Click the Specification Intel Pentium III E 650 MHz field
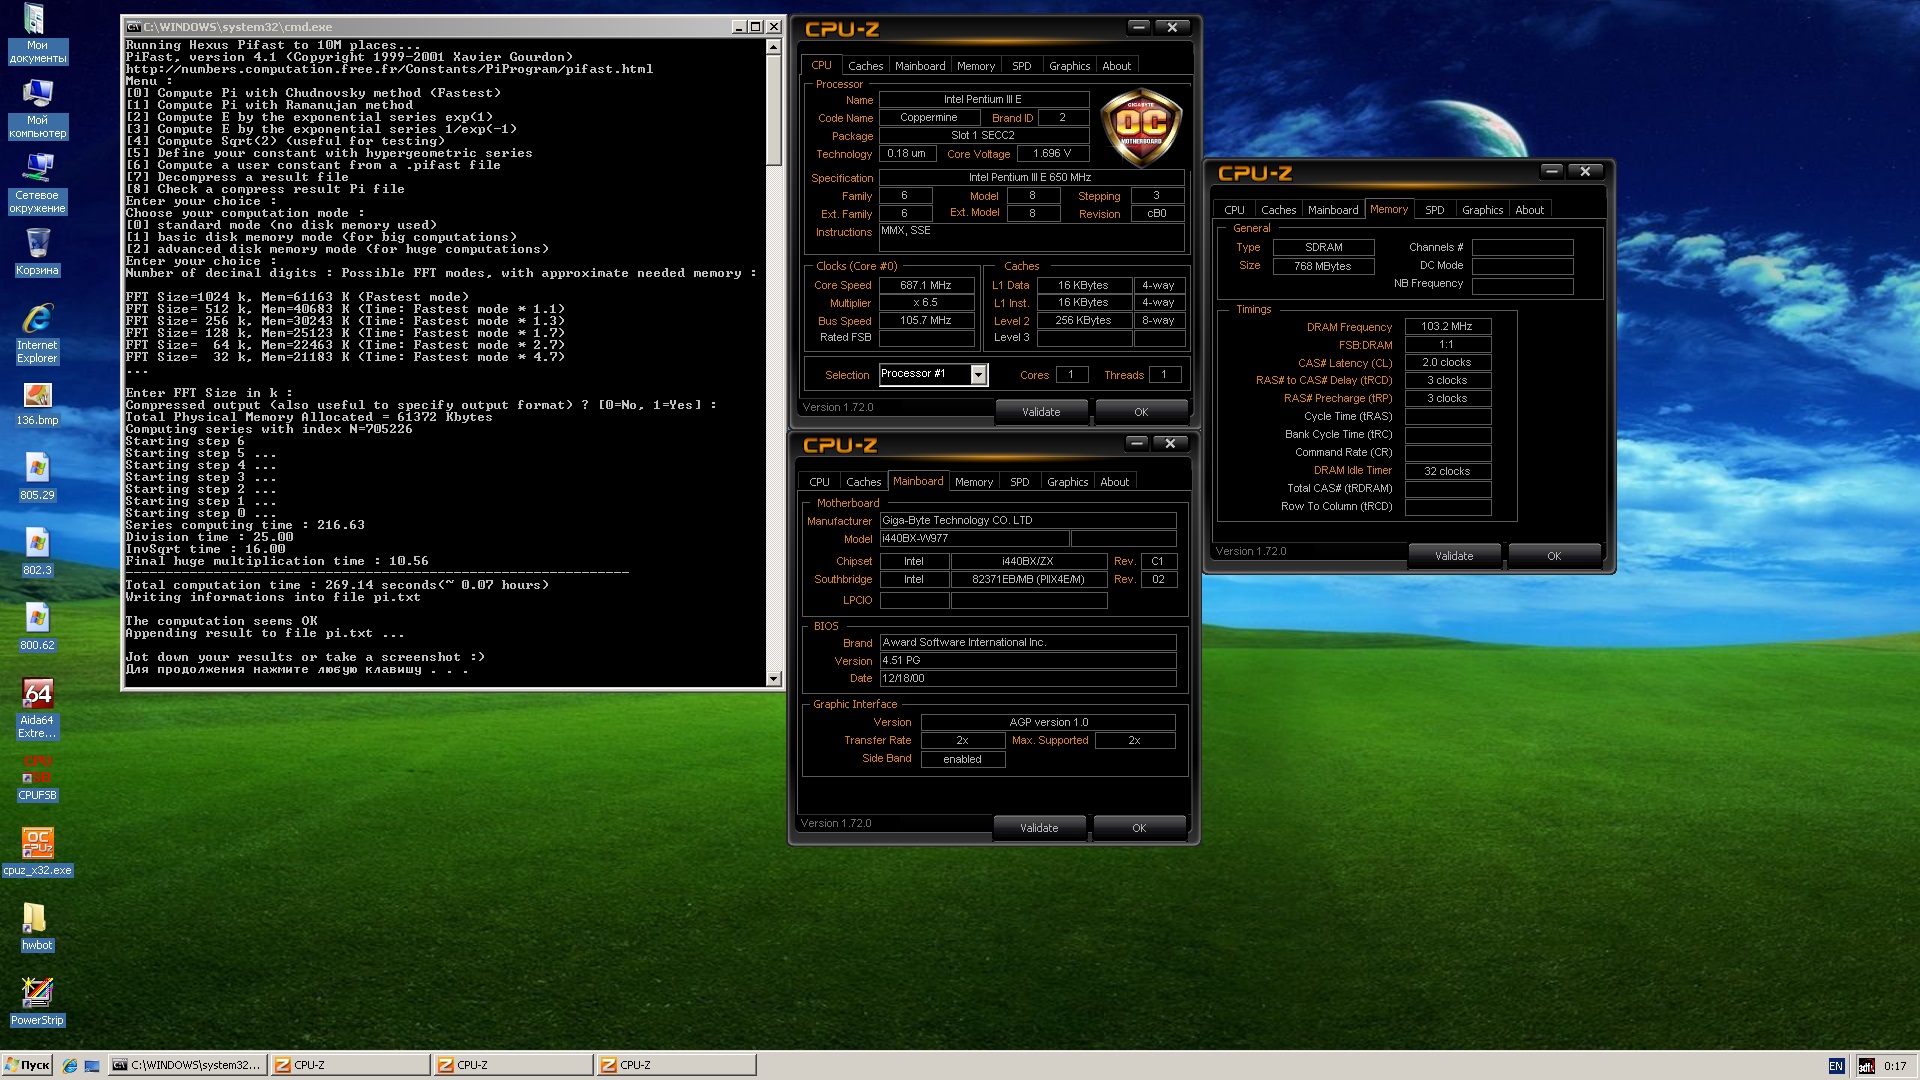 [1030, 178]
